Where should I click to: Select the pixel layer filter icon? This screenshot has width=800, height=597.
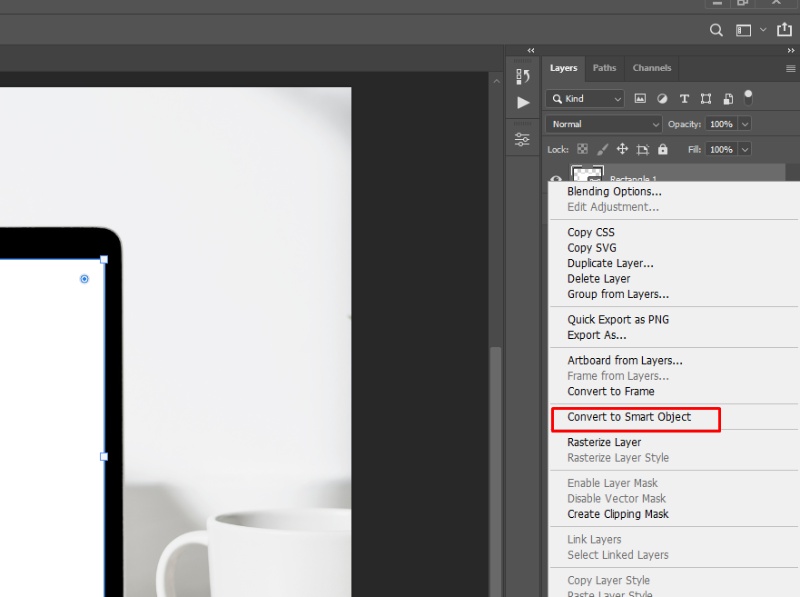(x=640, y=98)
